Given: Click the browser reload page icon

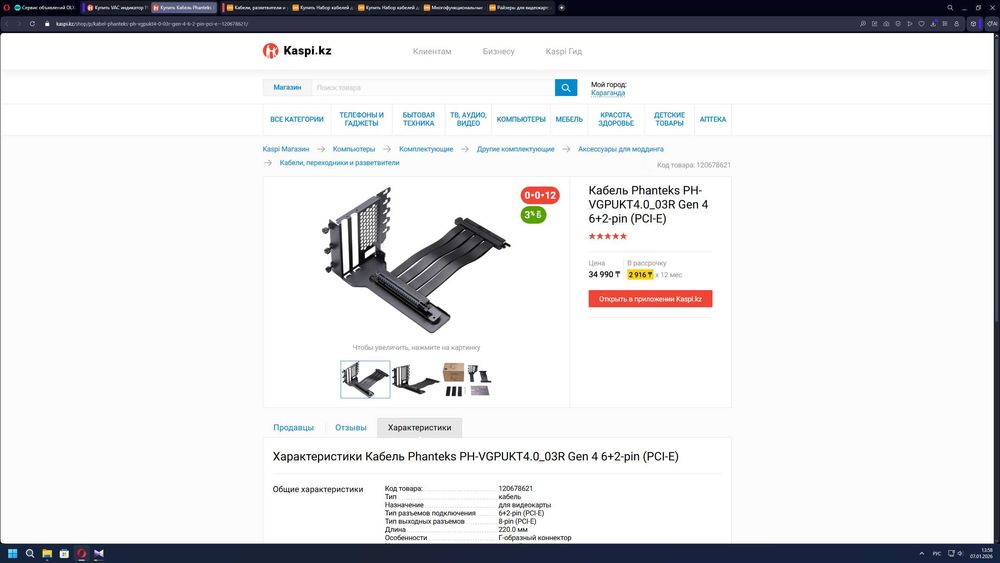Looking at the screenshot, I should pos(32,24).
